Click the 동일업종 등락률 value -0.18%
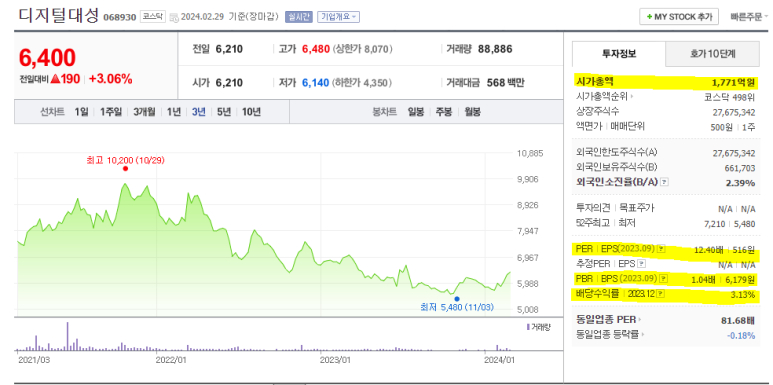 point(741,336)
